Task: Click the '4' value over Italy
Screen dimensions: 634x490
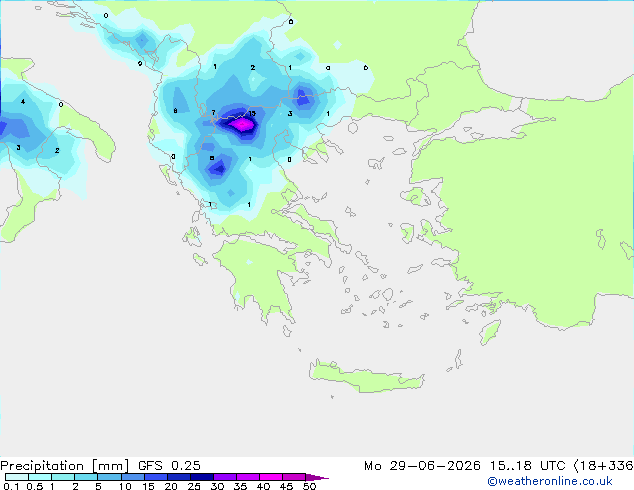Action: [23, 101]
